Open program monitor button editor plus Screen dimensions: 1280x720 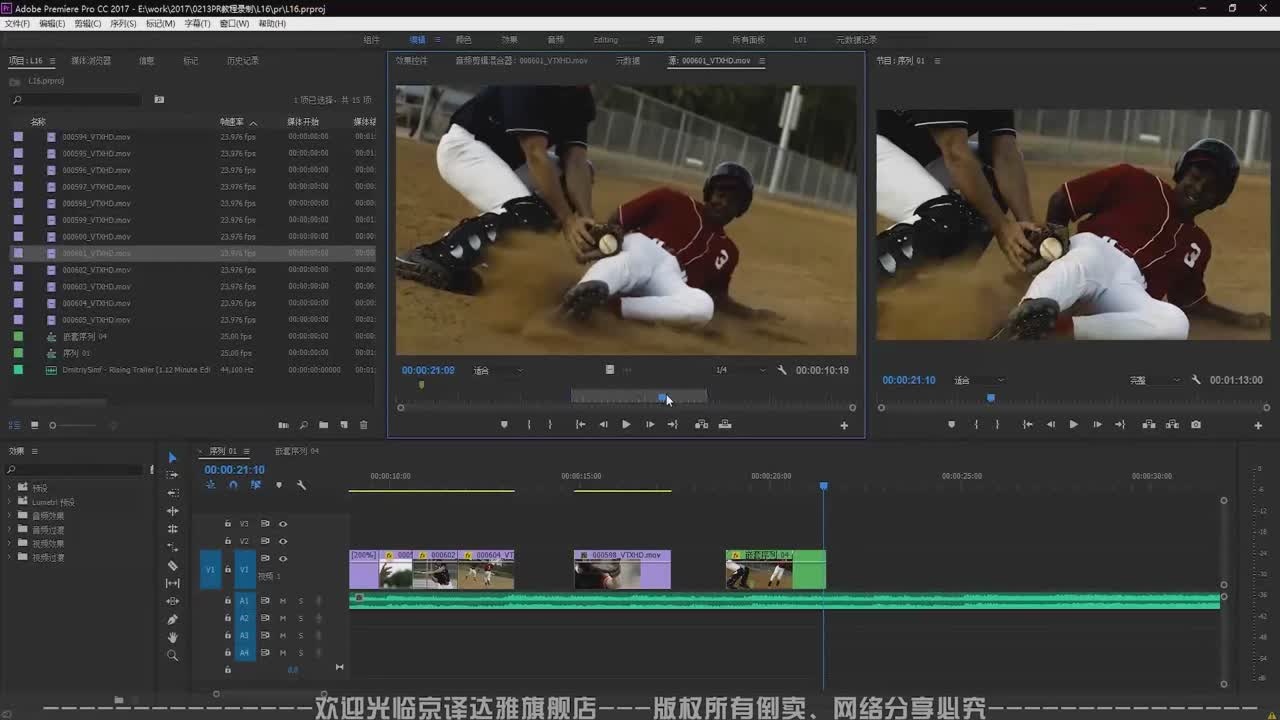point(1258,425)
